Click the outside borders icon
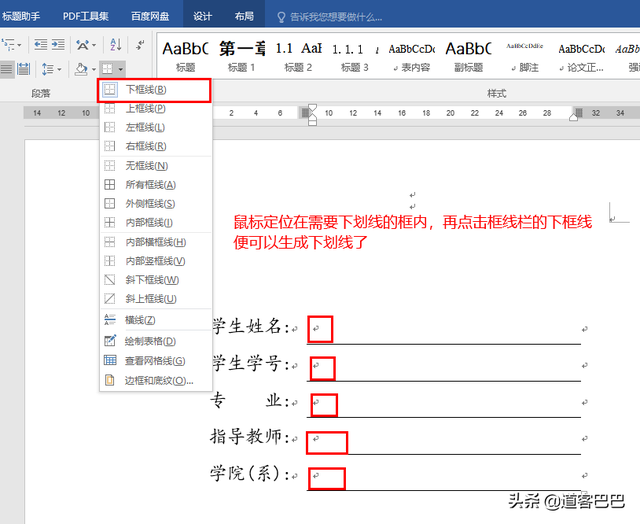 (109, 204)
